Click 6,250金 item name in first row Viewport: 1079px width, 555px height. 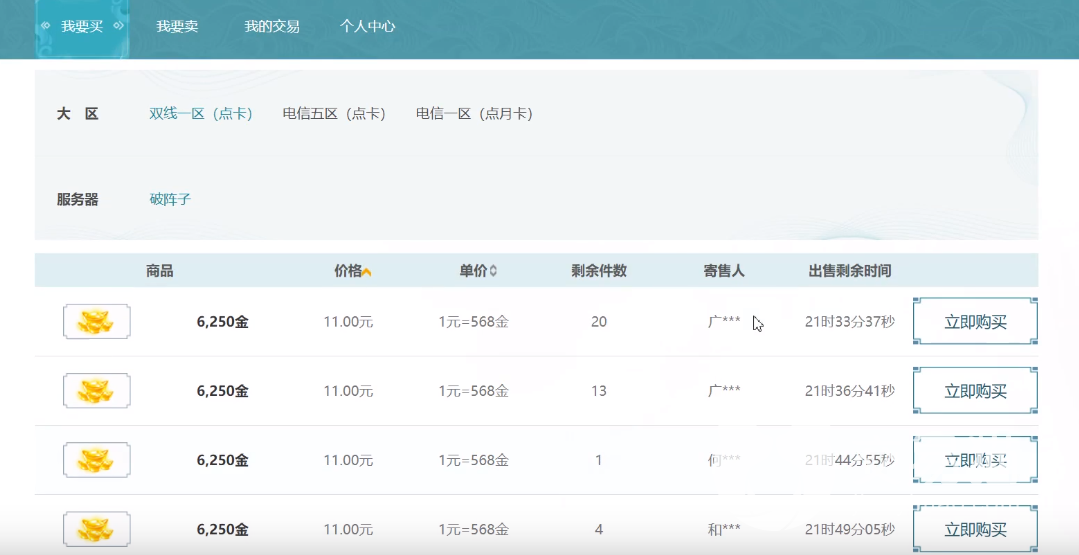click(x=222, y=322)
